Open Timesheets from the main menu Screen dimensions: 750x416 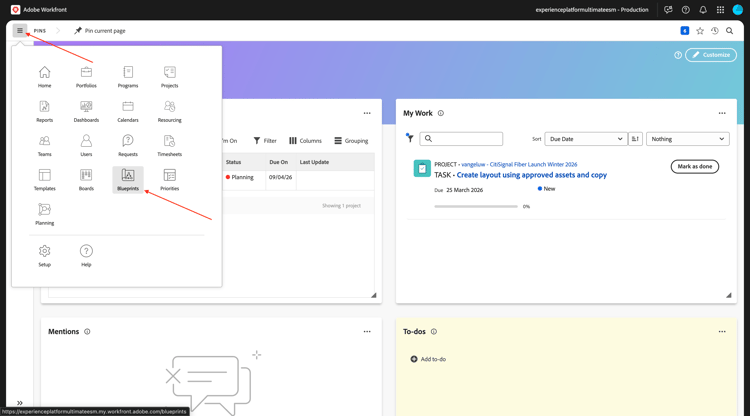click(169, 146)
